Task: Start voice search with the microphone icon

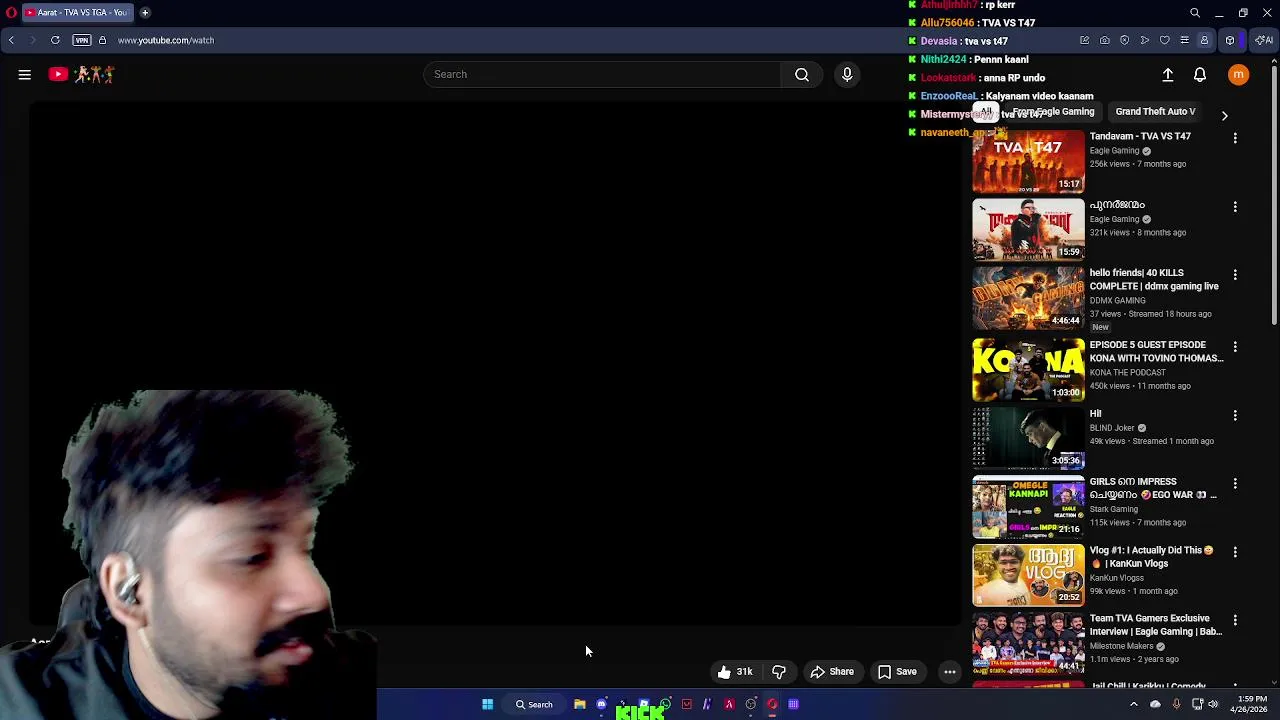Action: click(847, 74)
